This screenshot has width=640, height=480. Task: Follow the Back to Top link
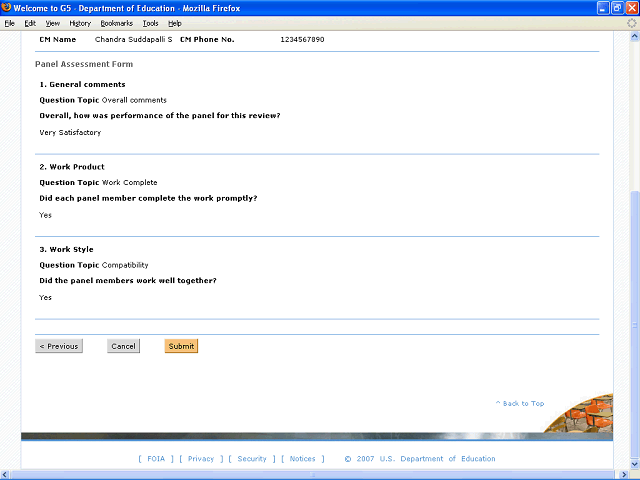tap(520, 403)
